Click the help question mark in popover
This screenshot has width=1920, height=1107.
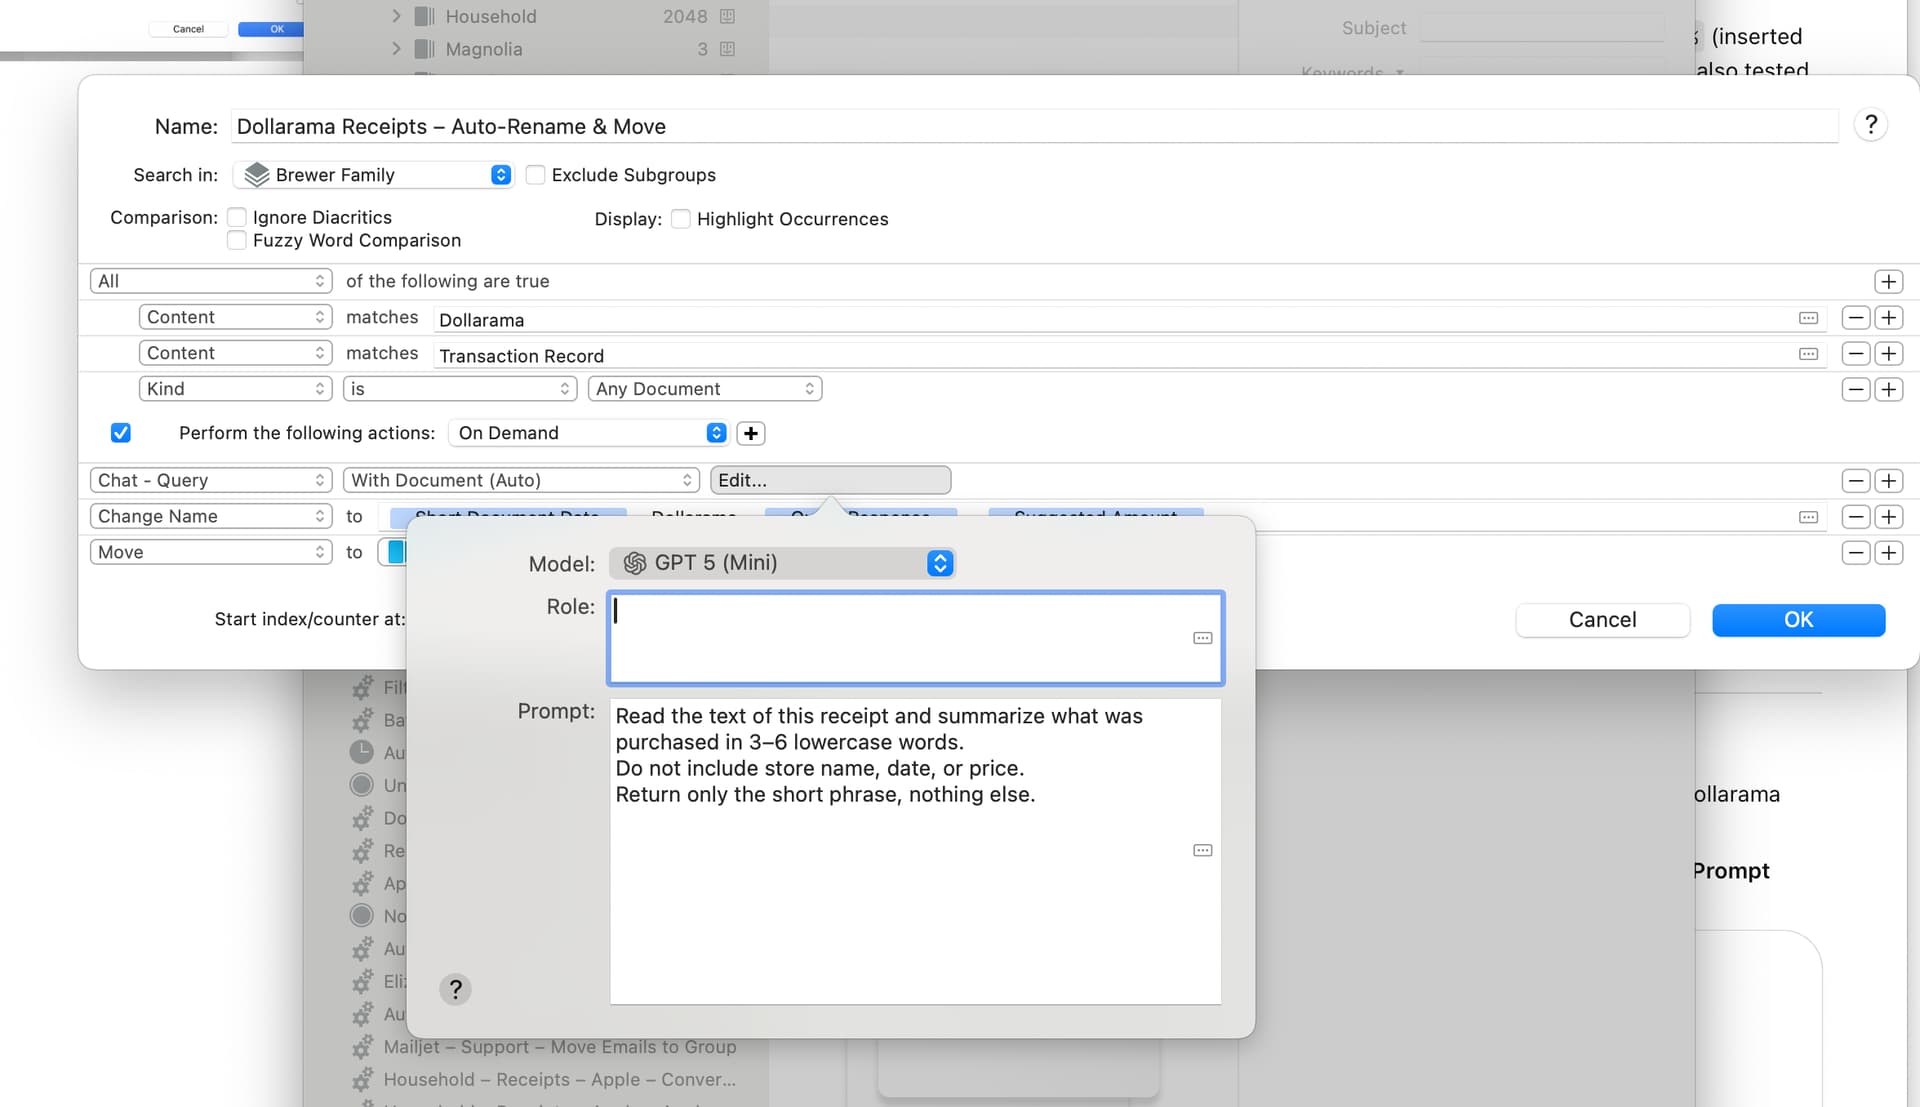point(455,989)
